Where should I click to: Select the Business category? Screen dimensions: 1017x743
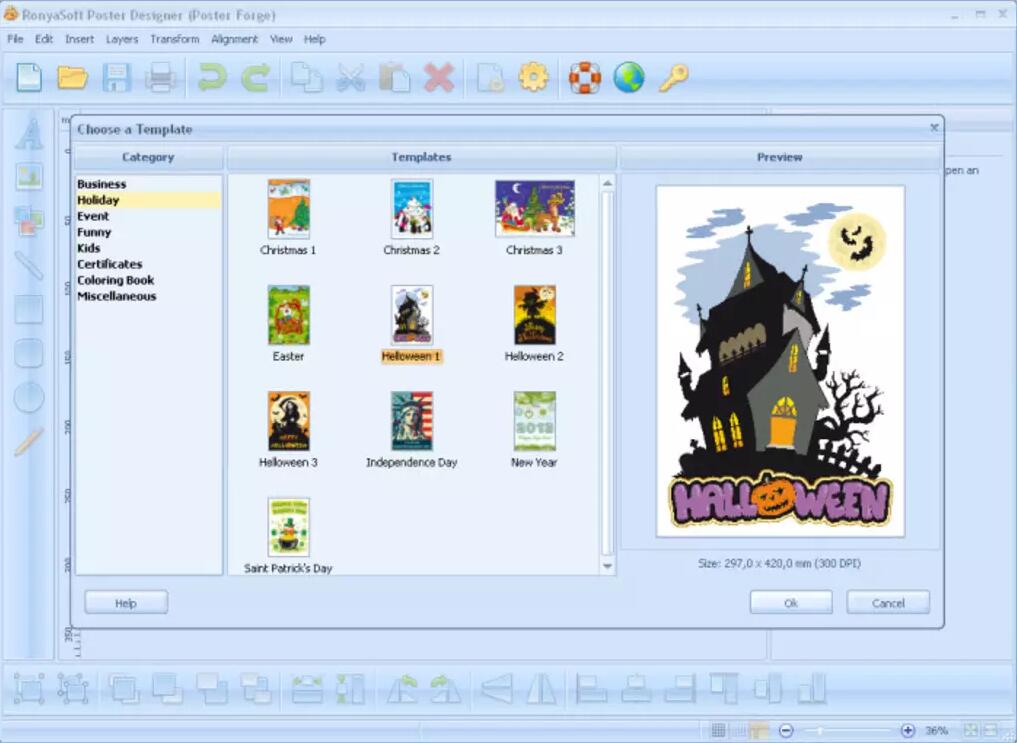point(149,184)
